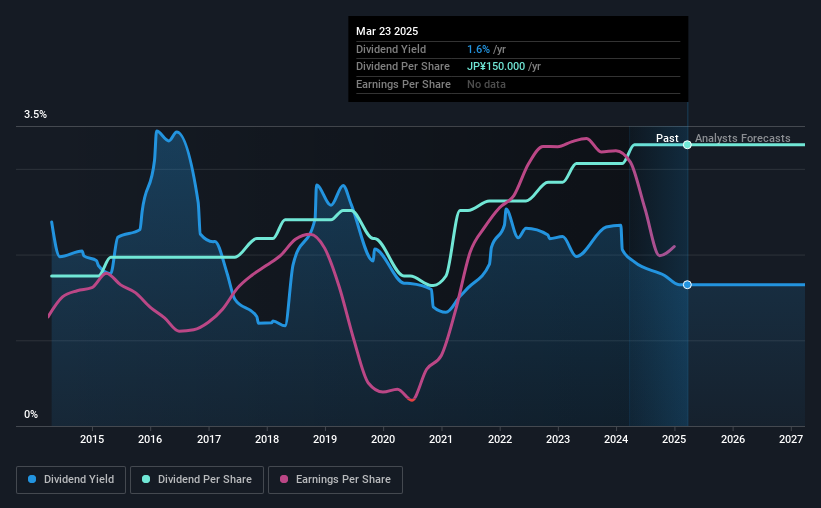Click the 2027 x-axis label

point(791,439)
